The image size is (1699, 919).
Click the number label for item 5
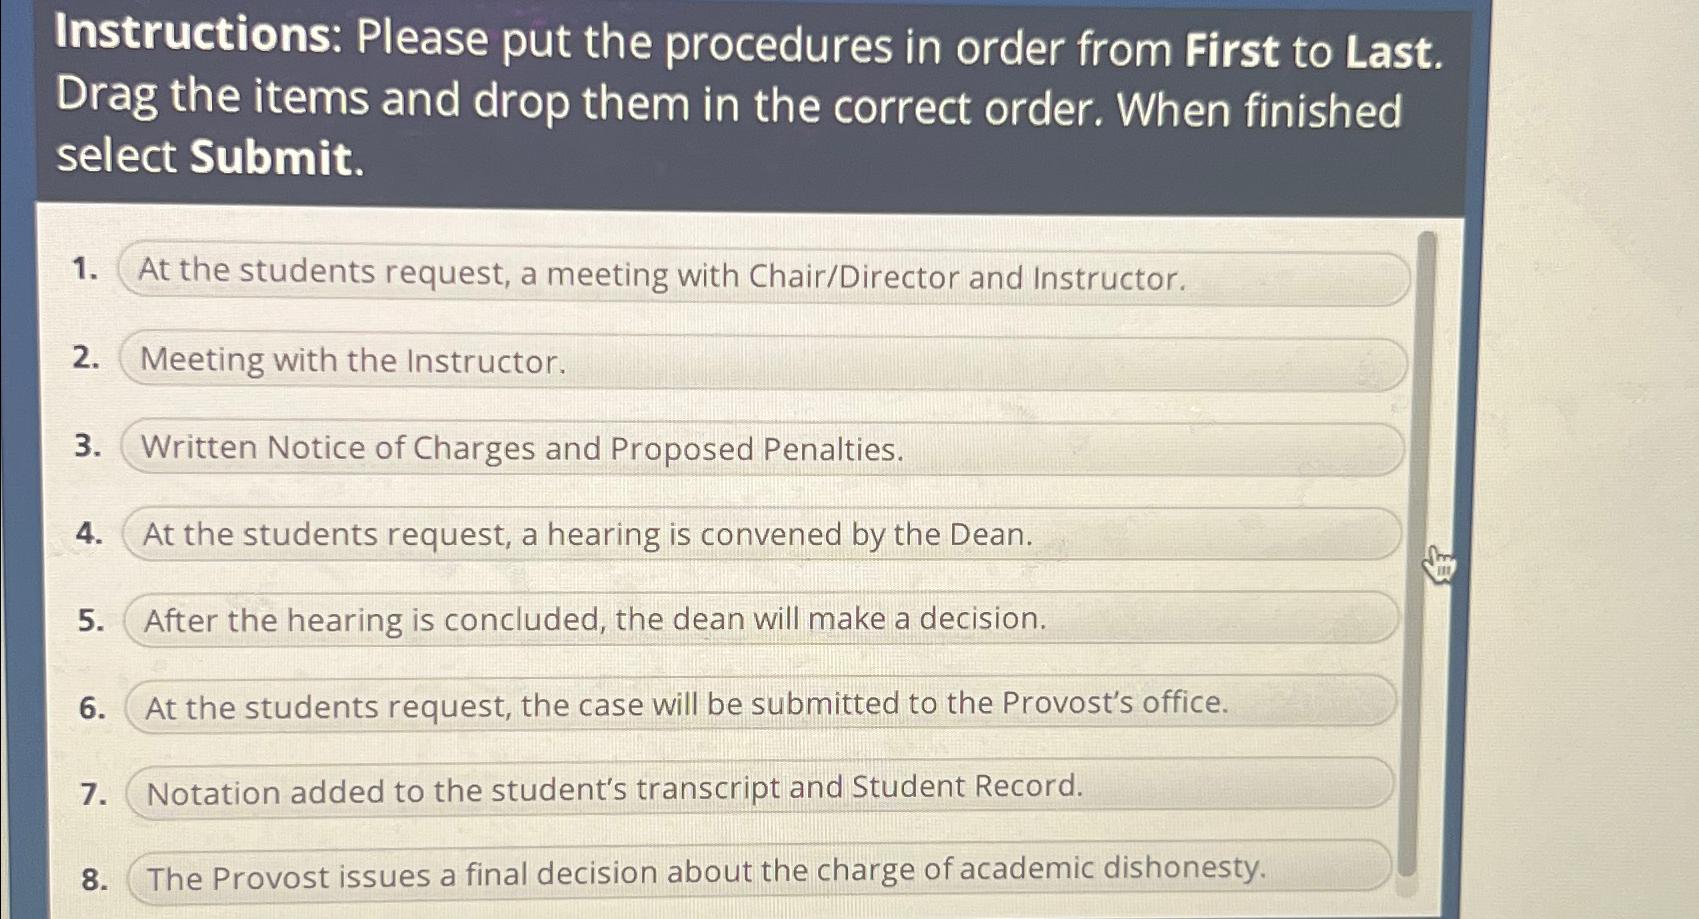[x=90, y=620]
